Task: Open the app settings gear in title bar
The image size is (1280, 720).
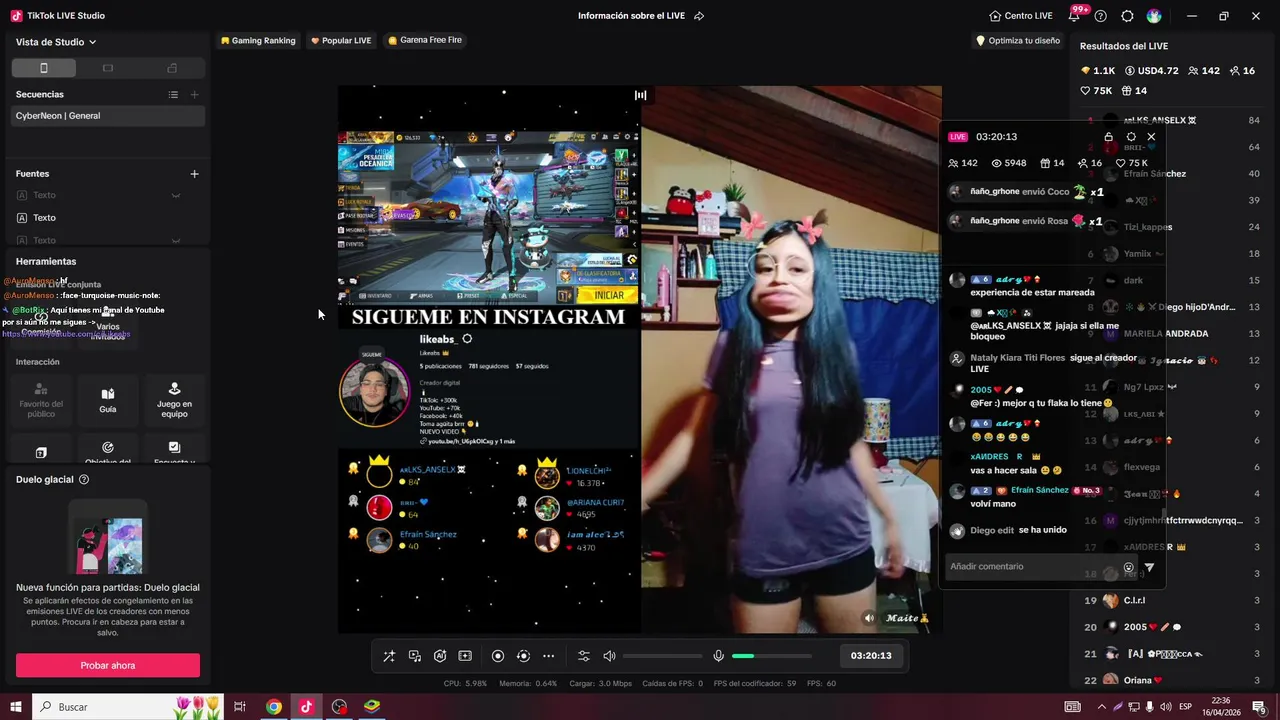Action: click(x=1127, y=16)
